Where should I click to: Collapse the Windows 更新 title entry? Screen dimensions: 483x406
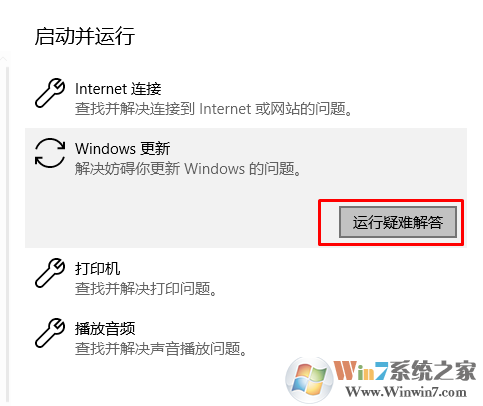point(123,149)
